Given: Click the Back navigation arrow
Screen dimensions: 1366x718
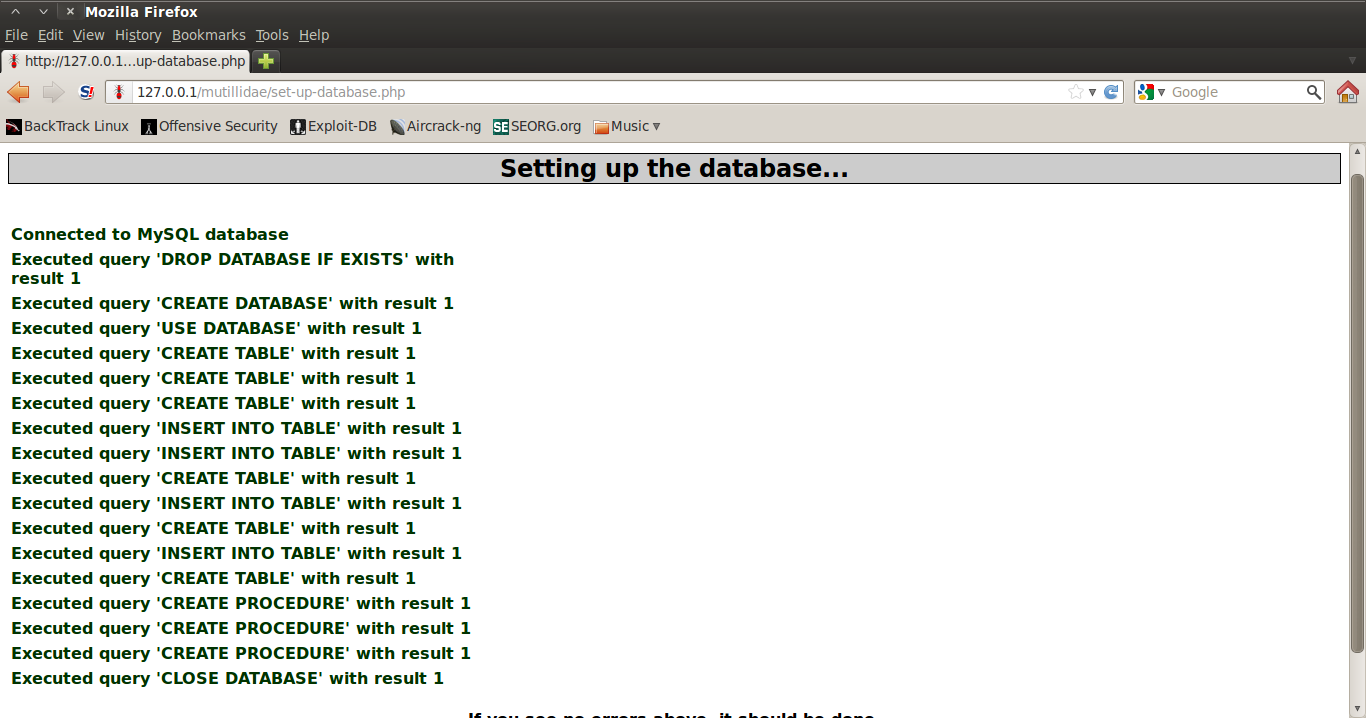Looking at the screenshot, I should coord(18,92).
